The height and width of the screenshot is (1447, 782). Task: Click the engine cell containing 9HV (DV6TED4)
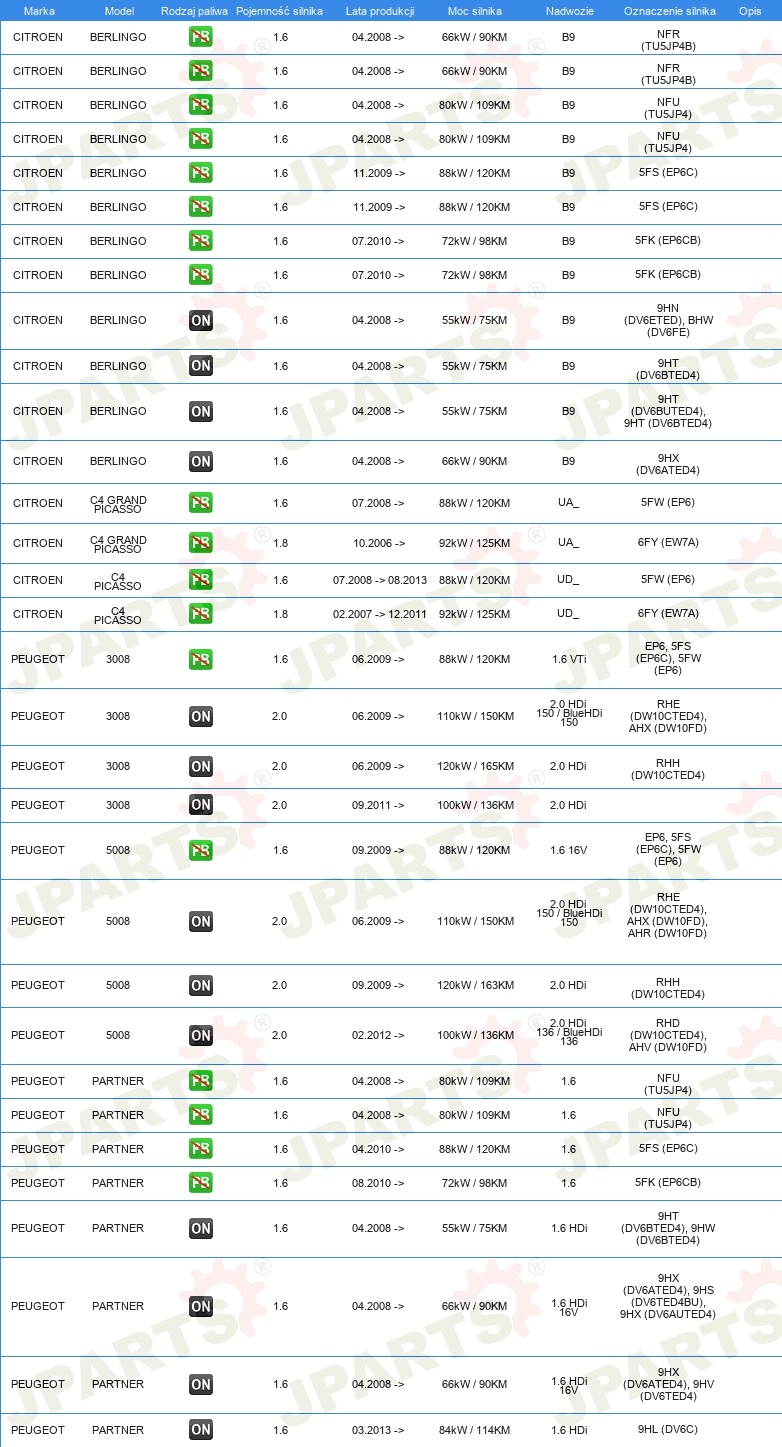click(x=668, y=1384)
